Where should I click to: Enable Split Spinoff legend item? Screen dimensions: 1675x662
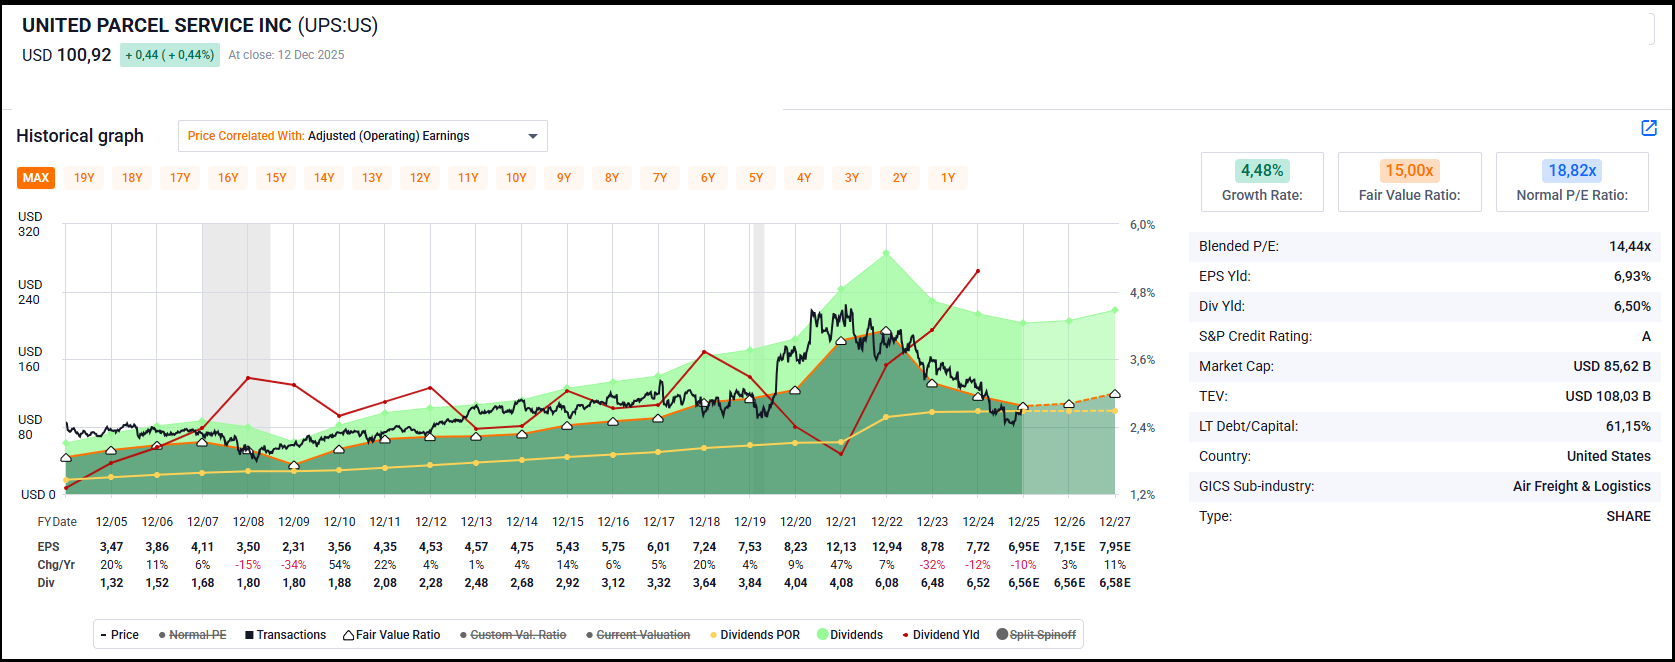click(x=1036, y=635)
